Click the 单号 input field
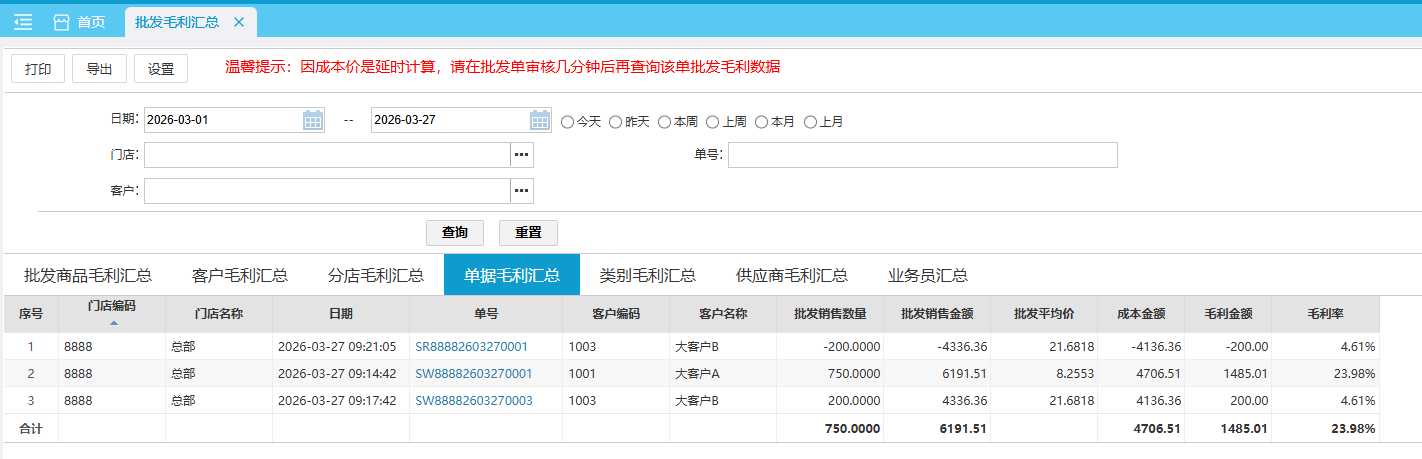Viewport: 1422px width, 459px height. pos(922,155)
